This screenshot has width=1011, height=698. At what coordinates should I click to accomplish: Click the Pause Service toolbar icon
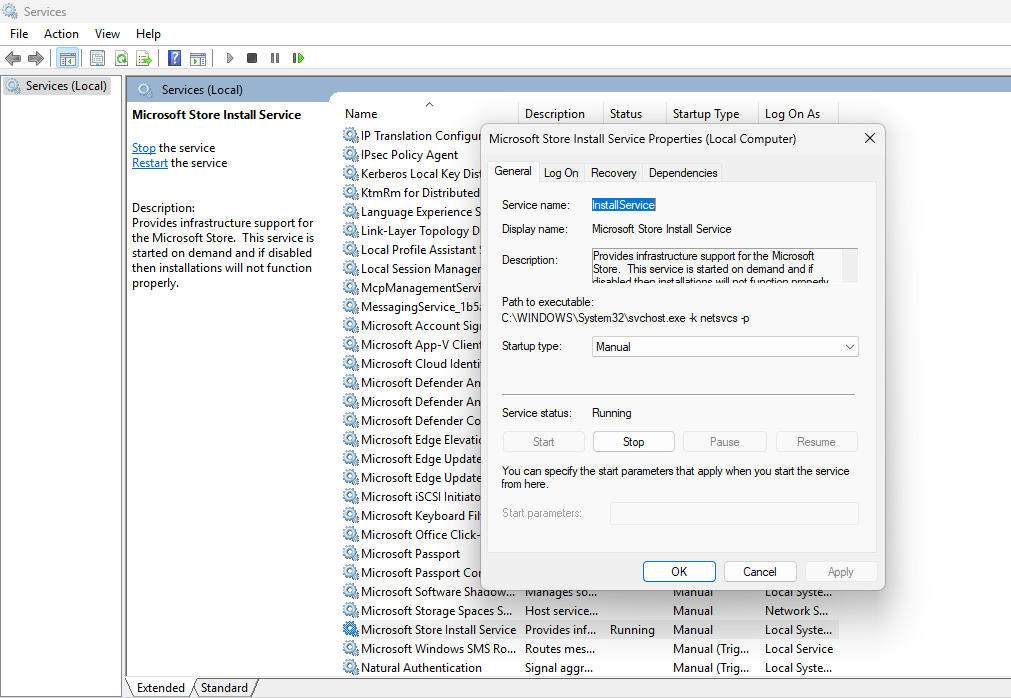pos(275,59)
